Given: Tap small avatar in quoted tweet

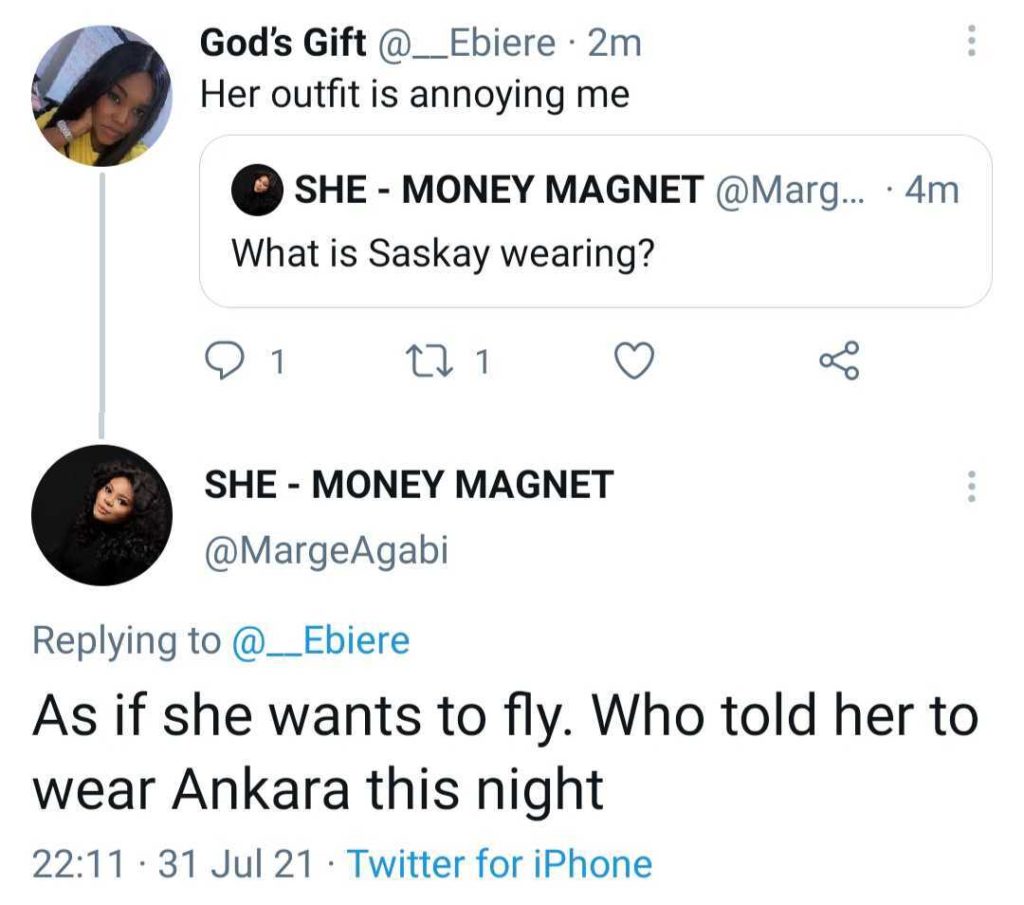Looking at the screenshot, I should click(x=255, y=190).
